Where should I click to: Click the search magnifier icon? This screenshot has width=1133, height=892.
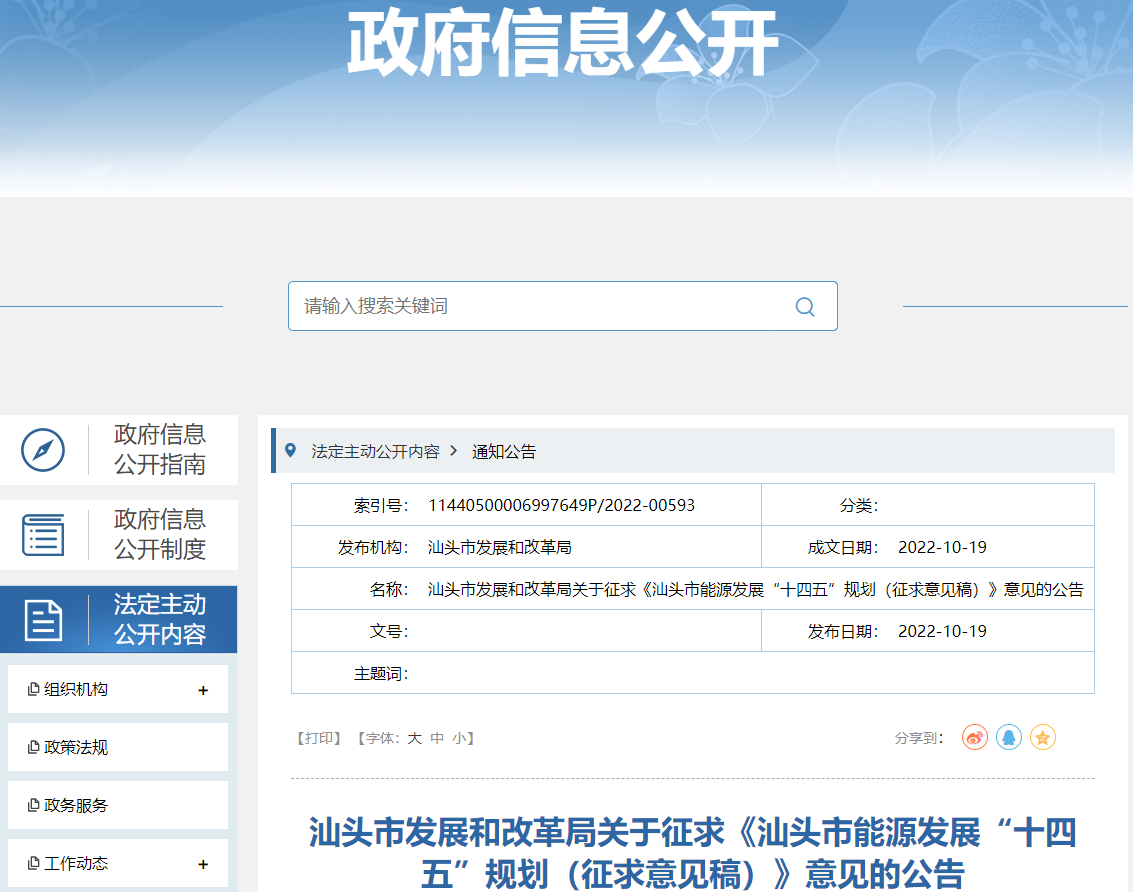(805, 307)
